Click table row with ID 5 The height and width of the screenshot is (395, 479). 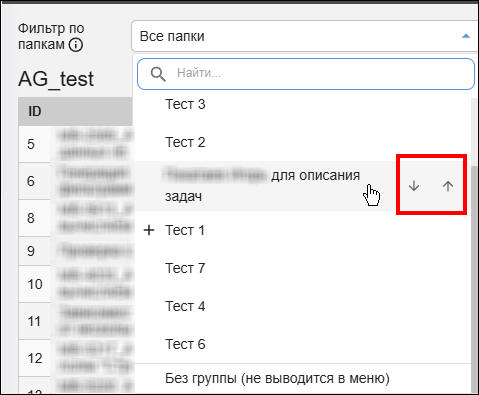point(76,144)
